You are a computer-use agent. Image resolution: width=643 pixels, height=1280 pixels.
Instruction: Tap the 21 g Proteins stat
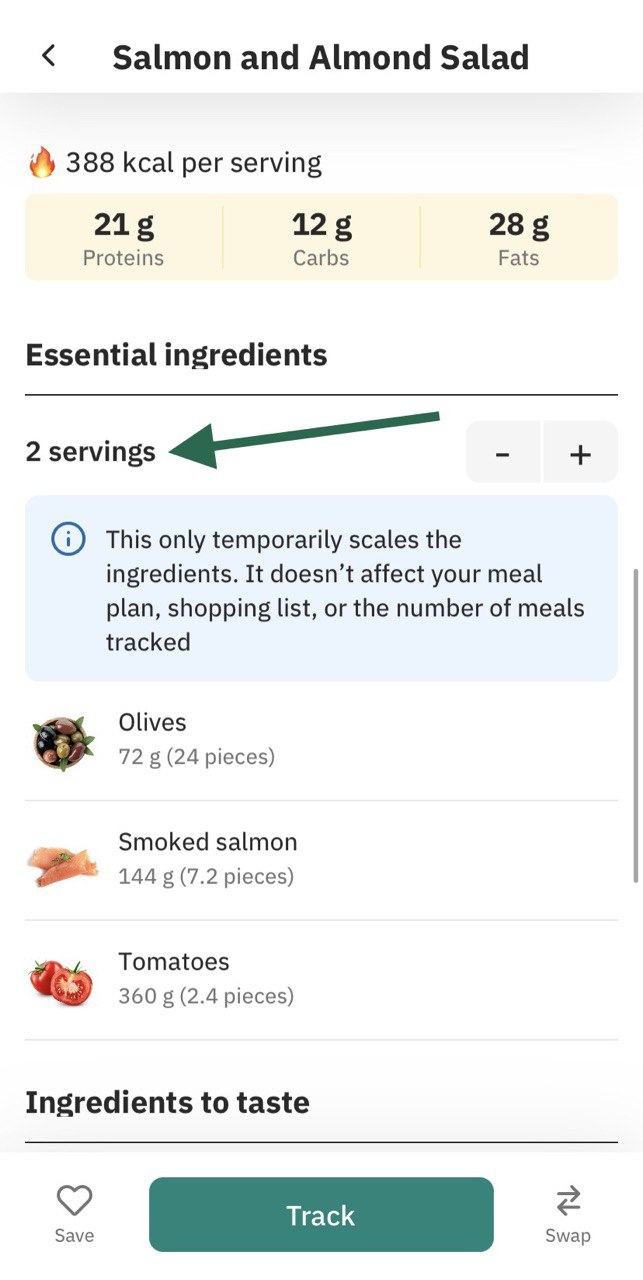123,238
